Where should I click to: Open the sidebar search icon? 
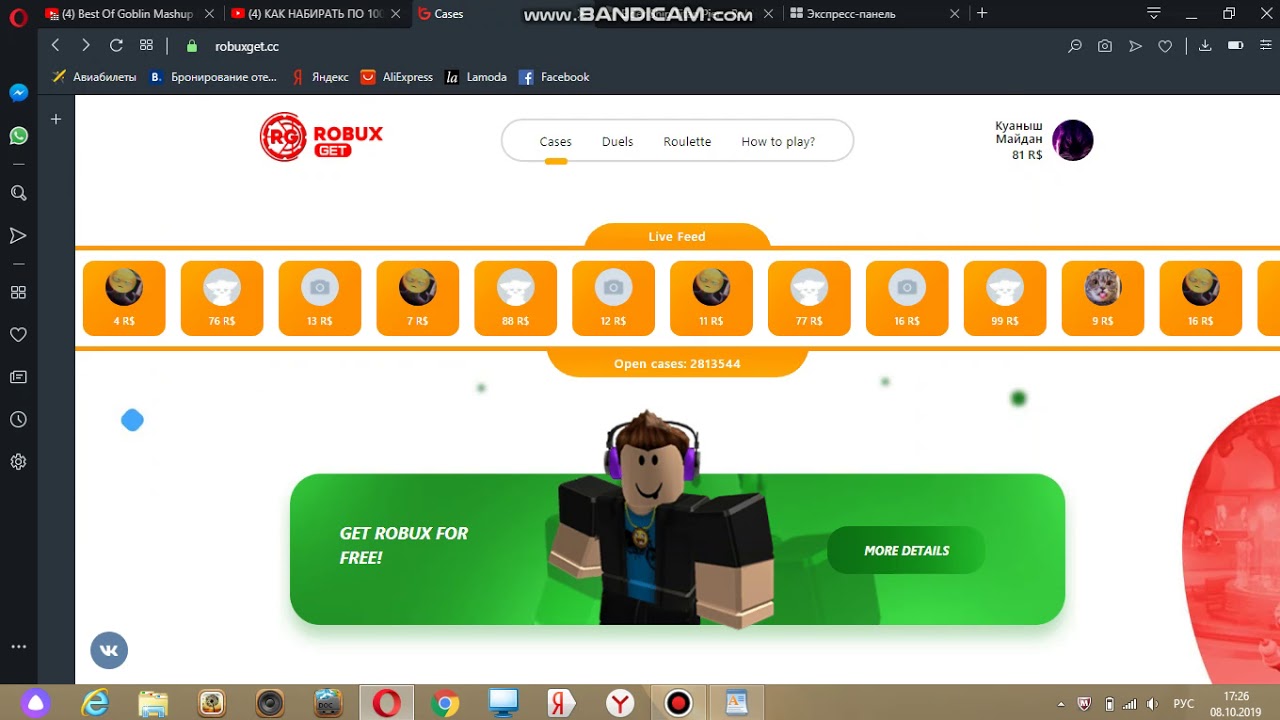pyautogui.click(x=18, y=193)
